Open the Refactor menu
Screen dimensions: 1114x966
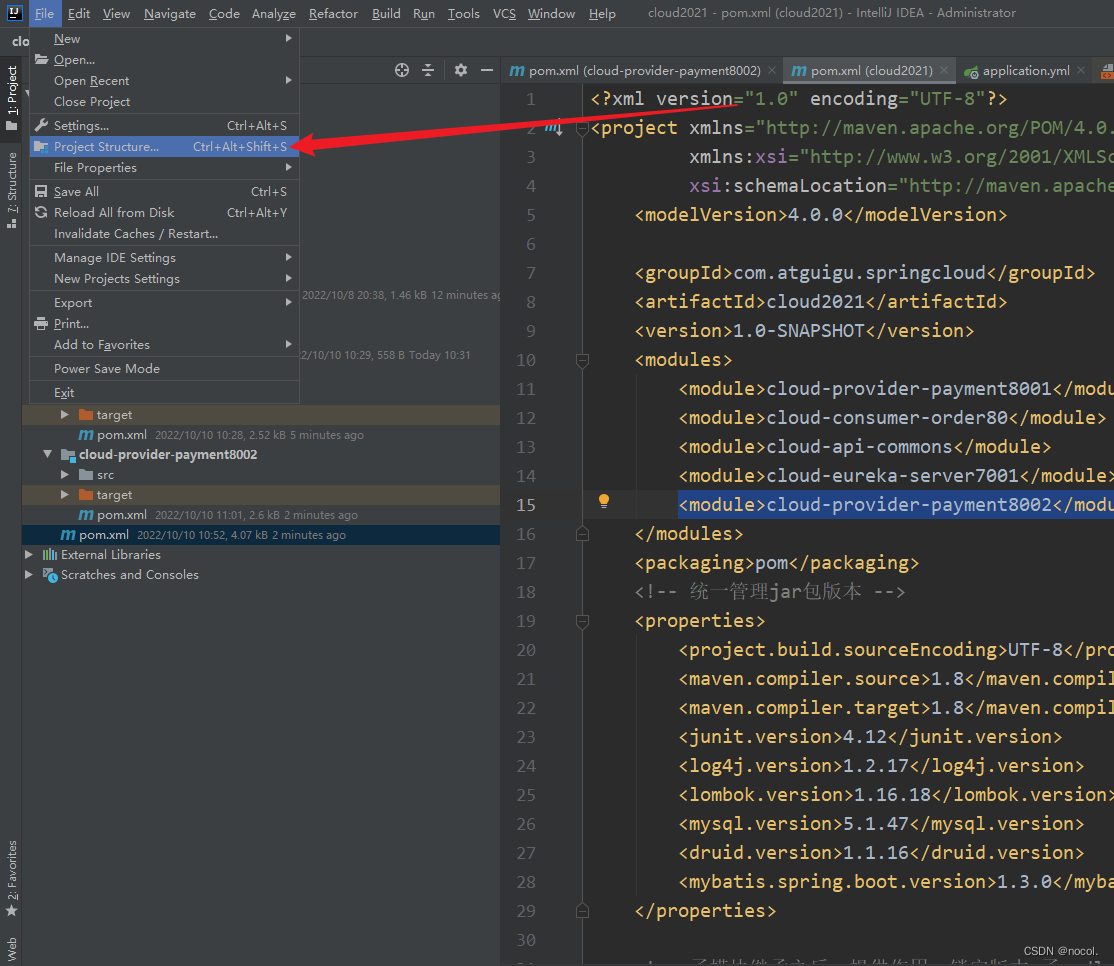pos(332,13)
